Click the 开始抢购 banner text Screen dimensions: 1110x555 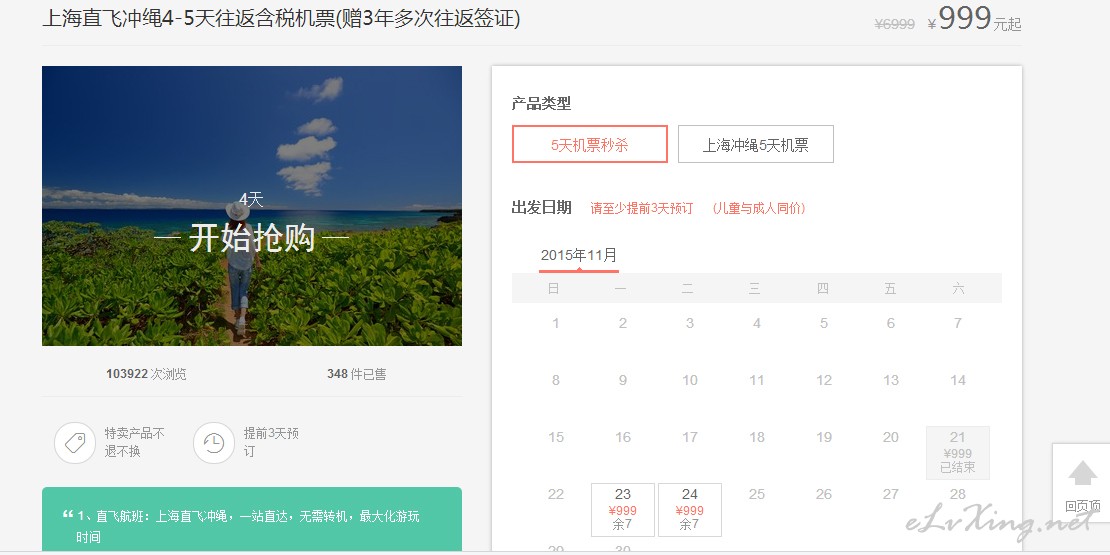coord(251,239)
